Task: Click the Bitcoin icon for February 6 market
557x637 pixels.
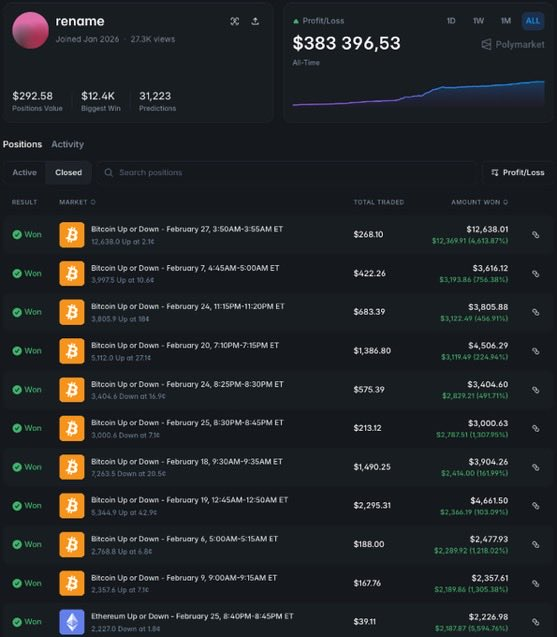Action: 72,544
